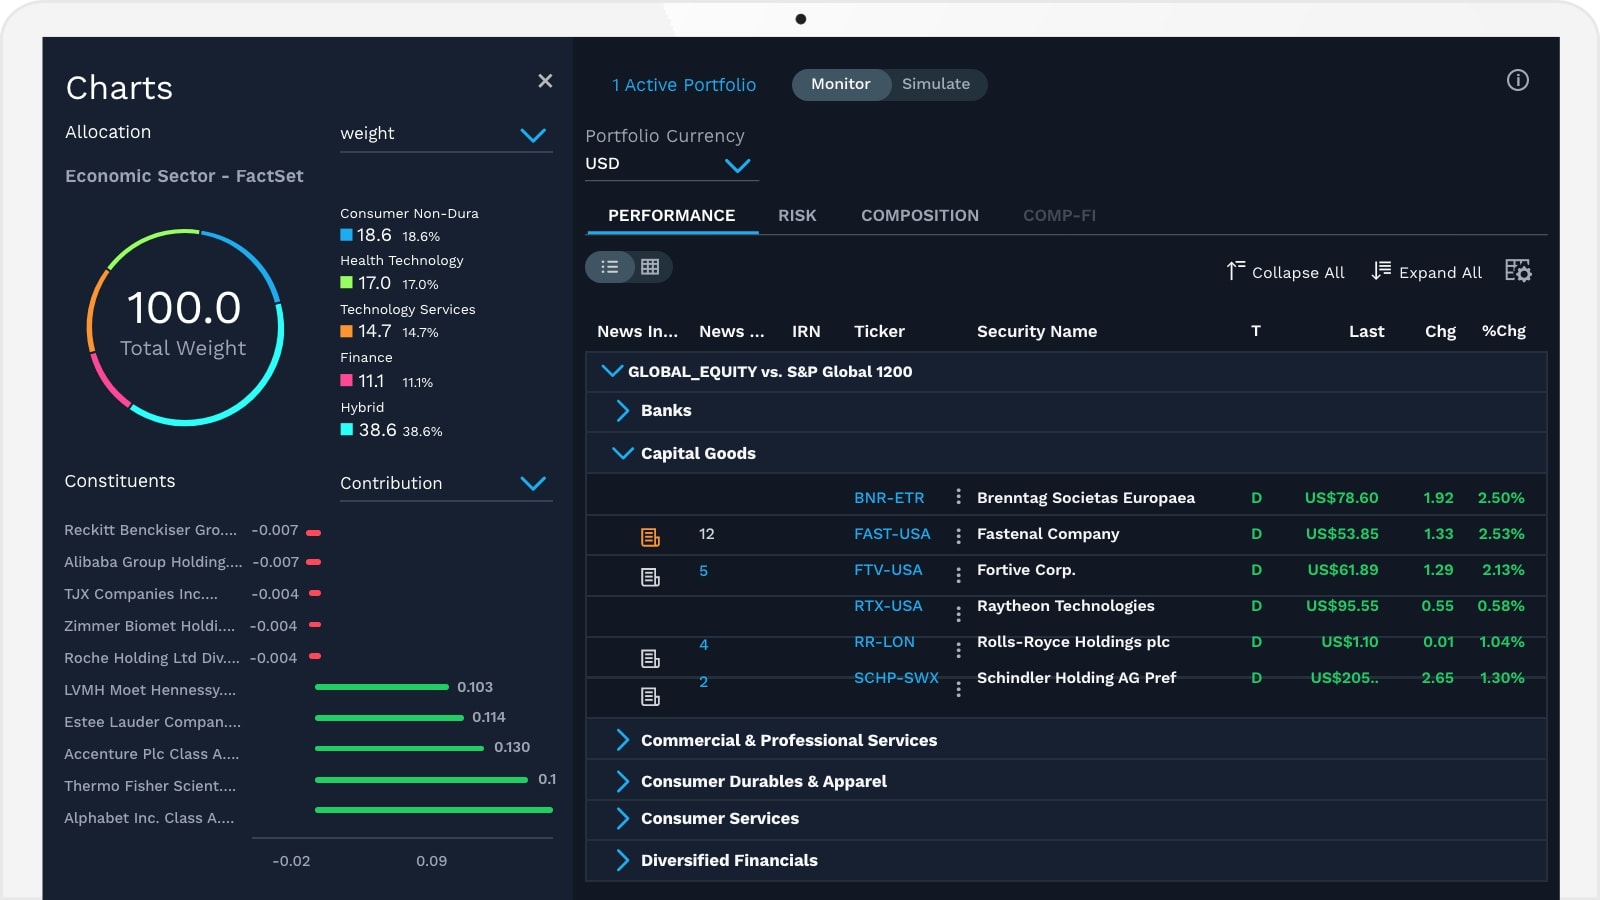Expand the Banks group
The height and width of the screenshot is (900, 1600).
622,411
